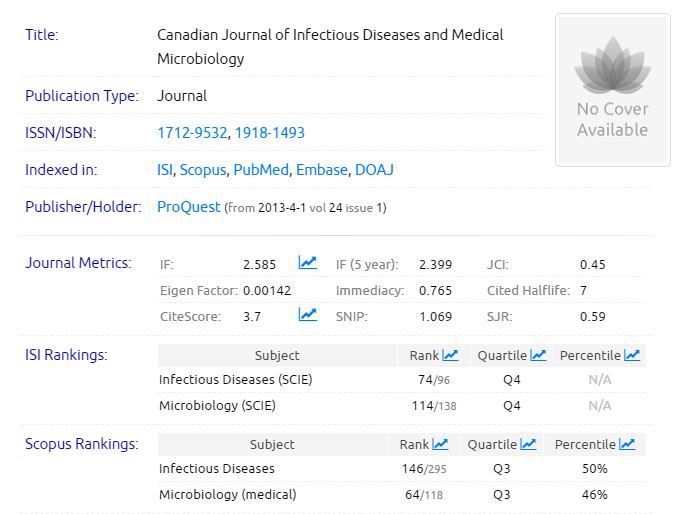Open the PubMed index link
This screenshot has width=680, height=514.
click(x=260, y=170)
